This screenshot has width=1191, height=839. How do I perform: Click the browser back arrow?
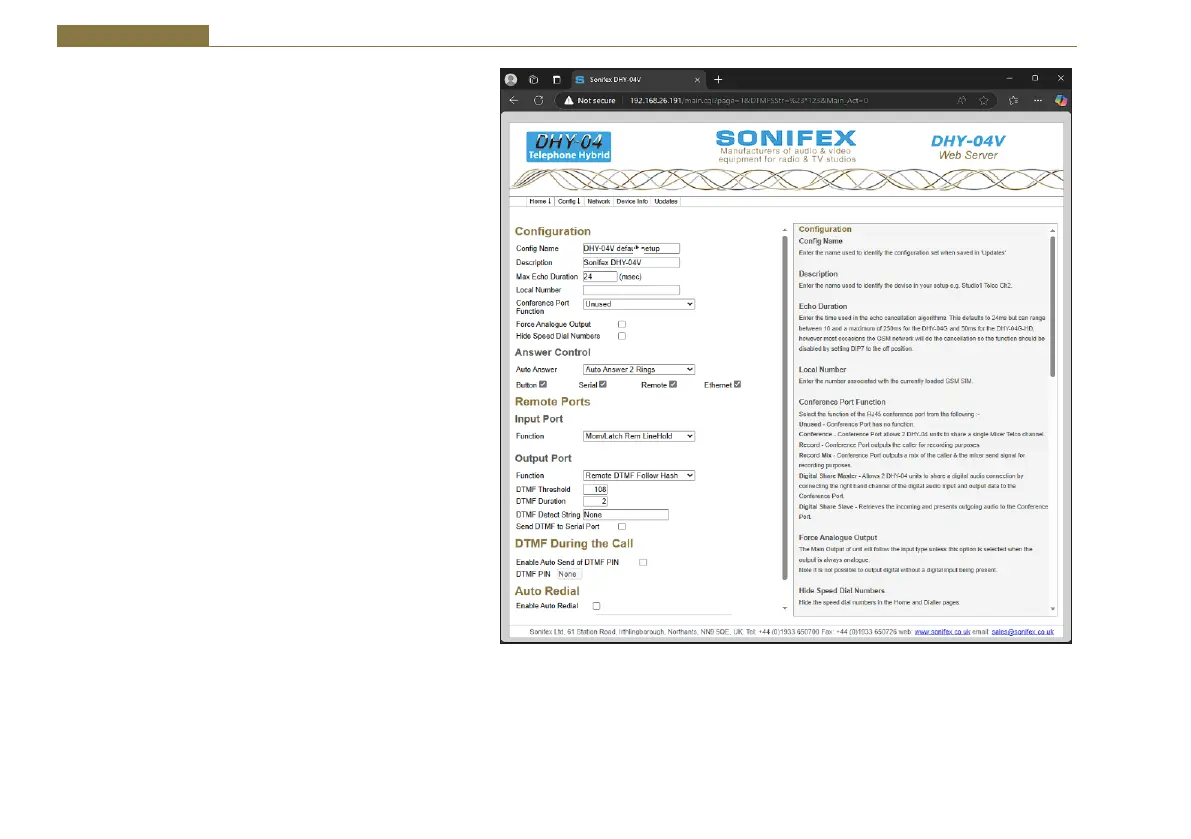coord(514,100)
